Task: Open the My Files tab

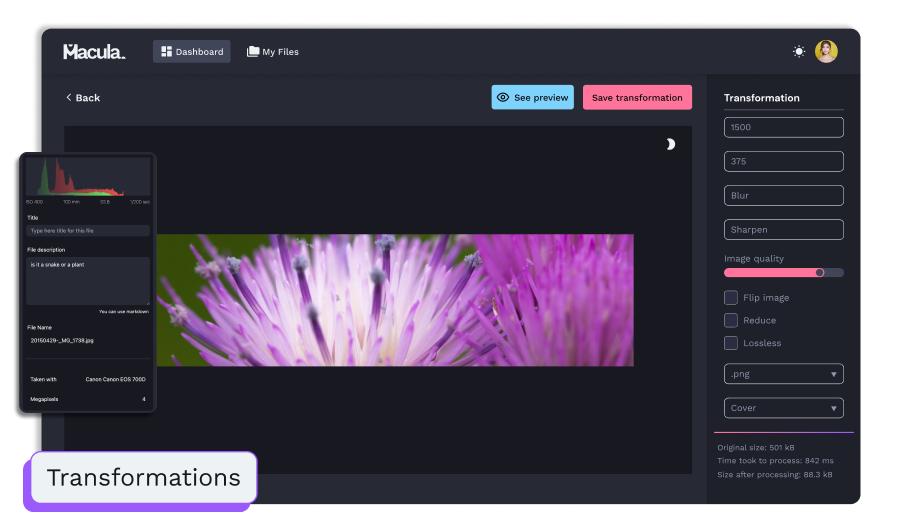Action: click(x=273, y=52)
